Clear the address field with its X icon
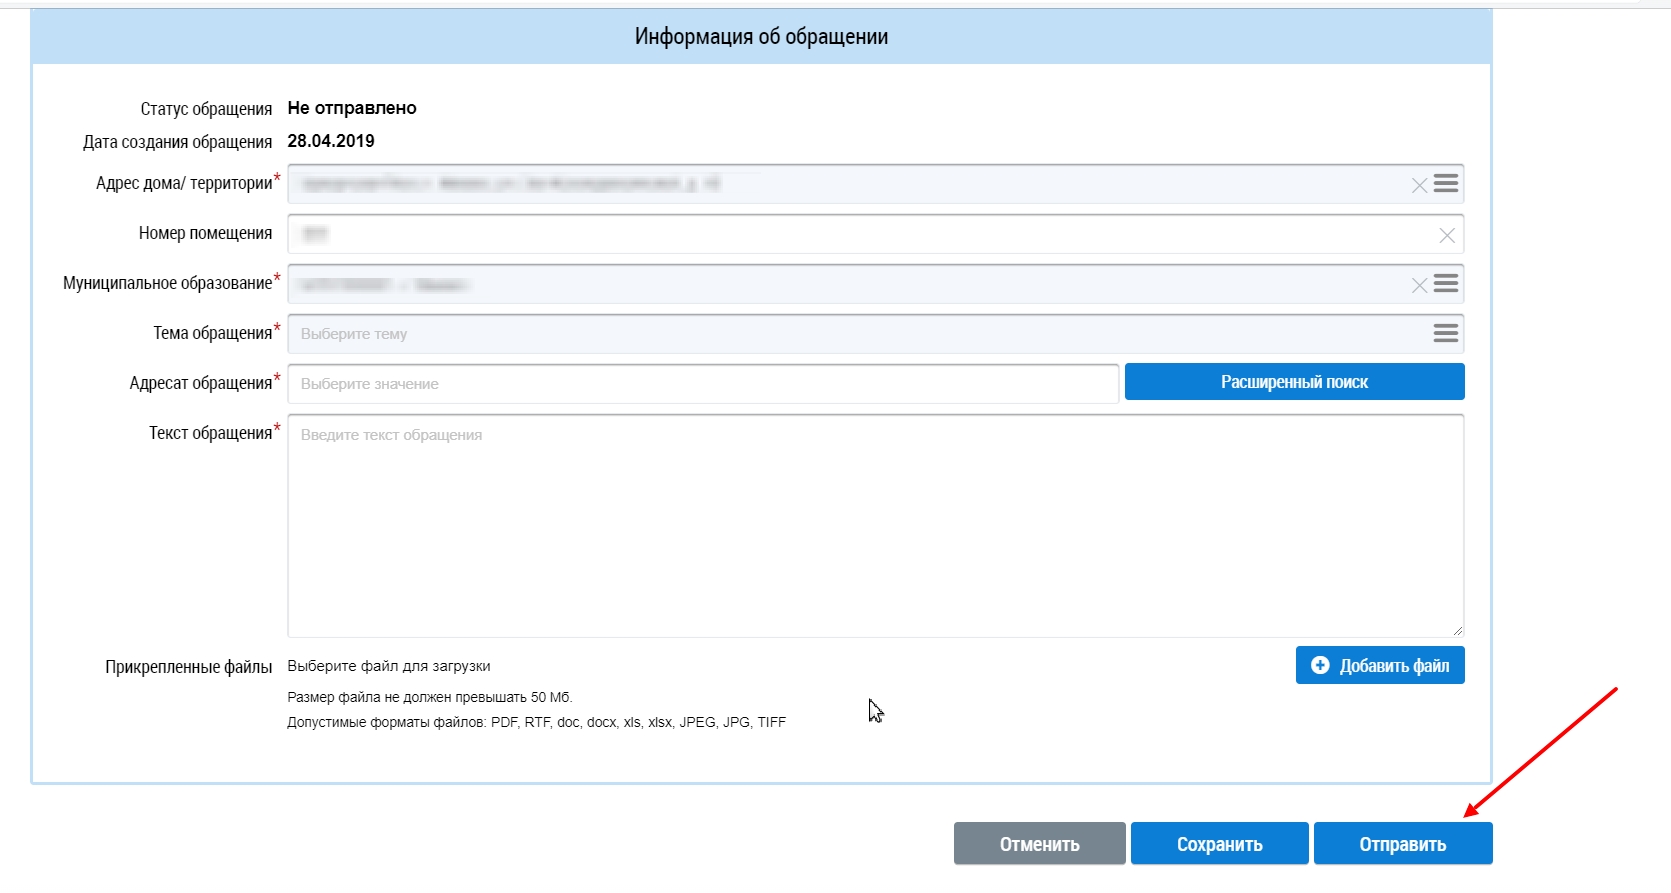1671x893 pixels. click(1419, 185)
